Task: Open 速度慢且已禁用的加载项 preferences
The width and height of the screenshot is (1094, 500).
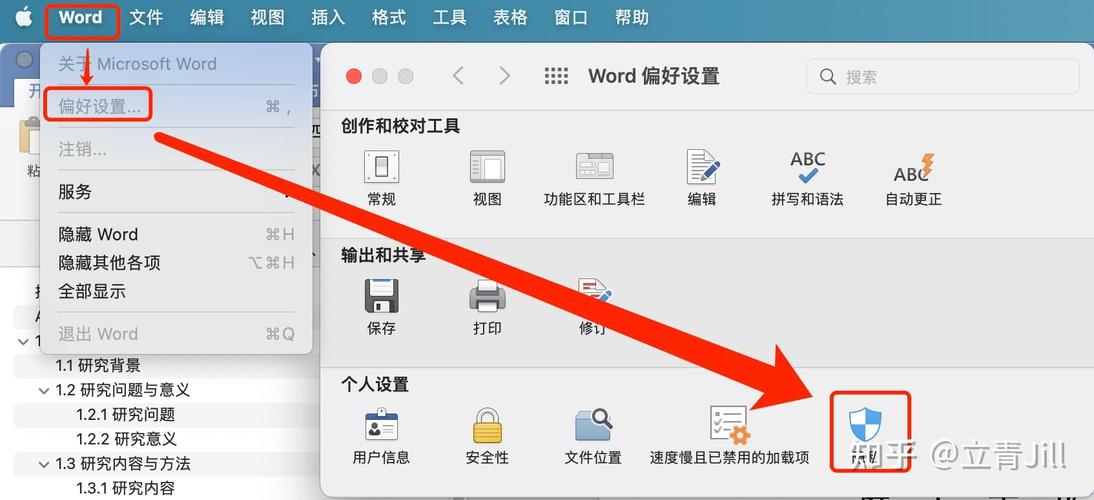Action: click(729, 425)
